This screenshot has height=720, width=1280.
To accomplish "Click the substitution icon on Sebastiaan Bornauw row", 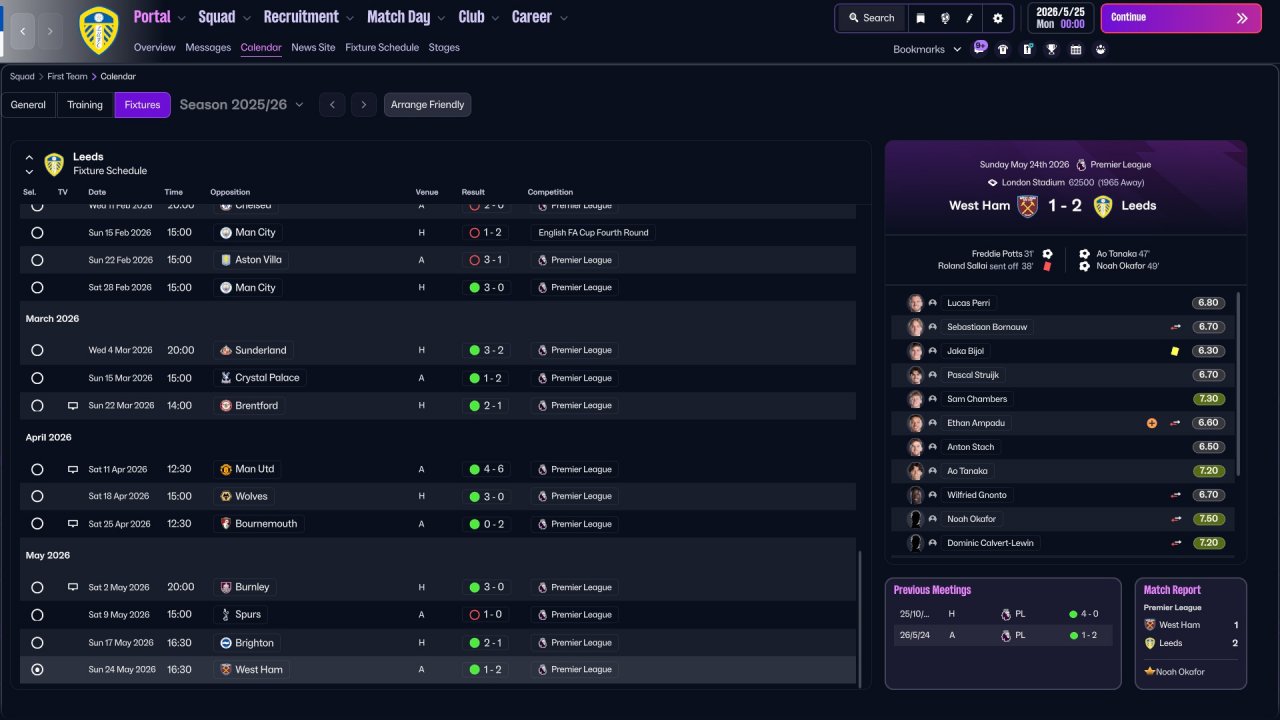I will tap(1175, 327).
